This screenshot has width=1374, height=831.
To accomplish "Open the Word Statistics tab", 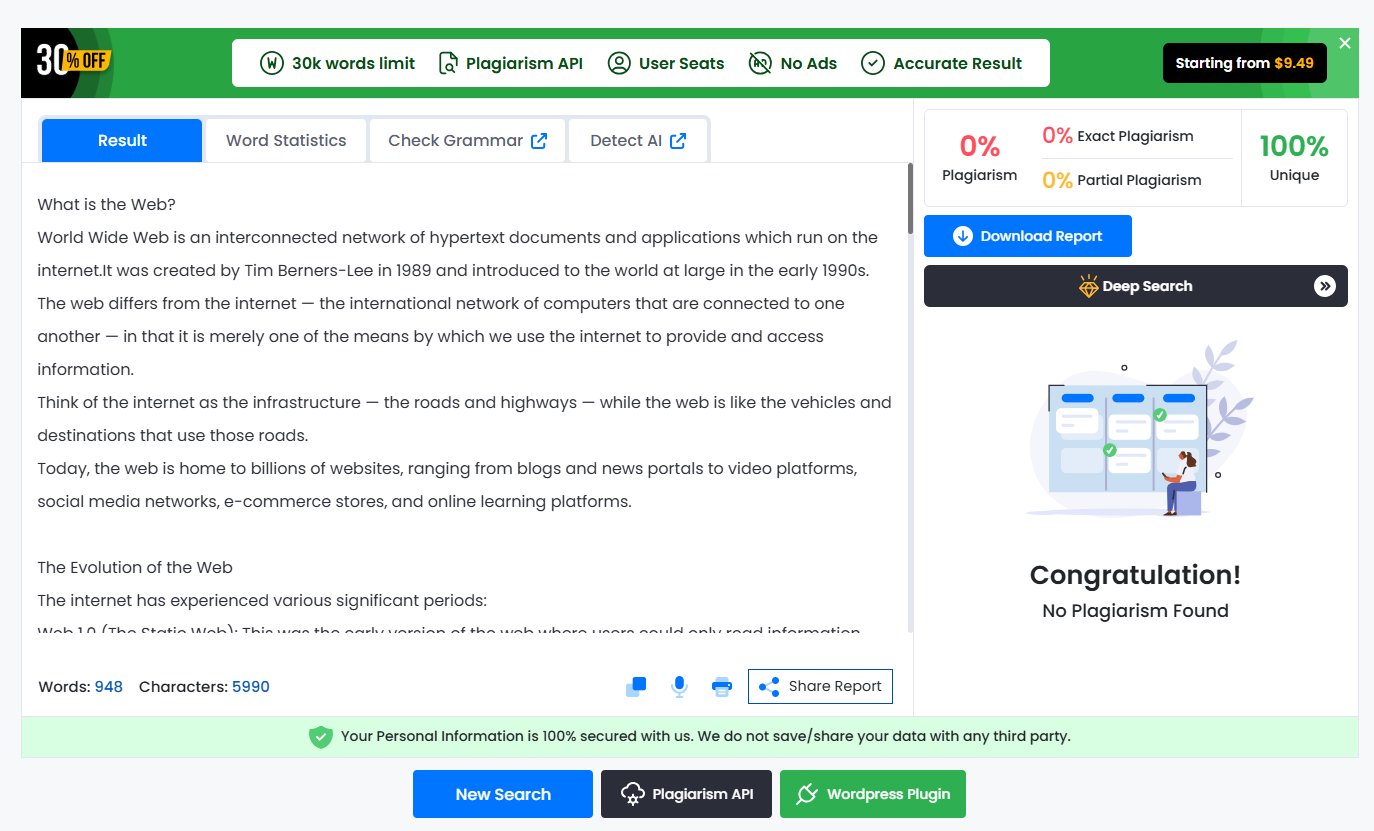I will 286,140.
